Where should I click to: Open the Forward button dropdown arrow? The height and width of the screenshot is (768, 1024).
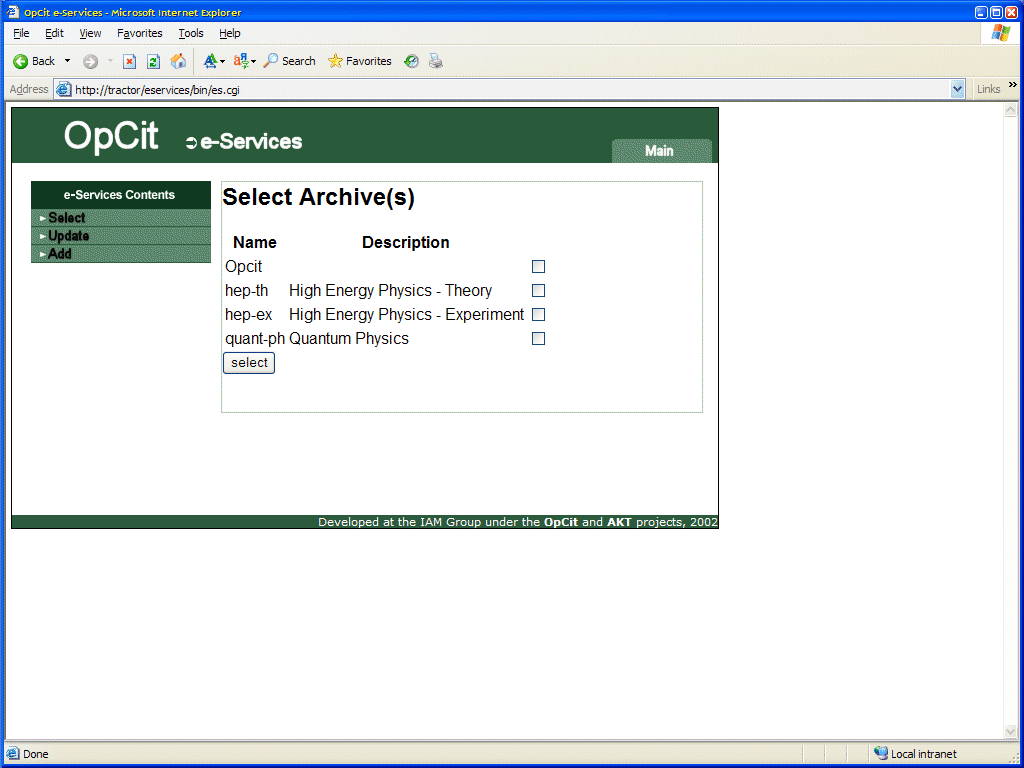point(110,61)
